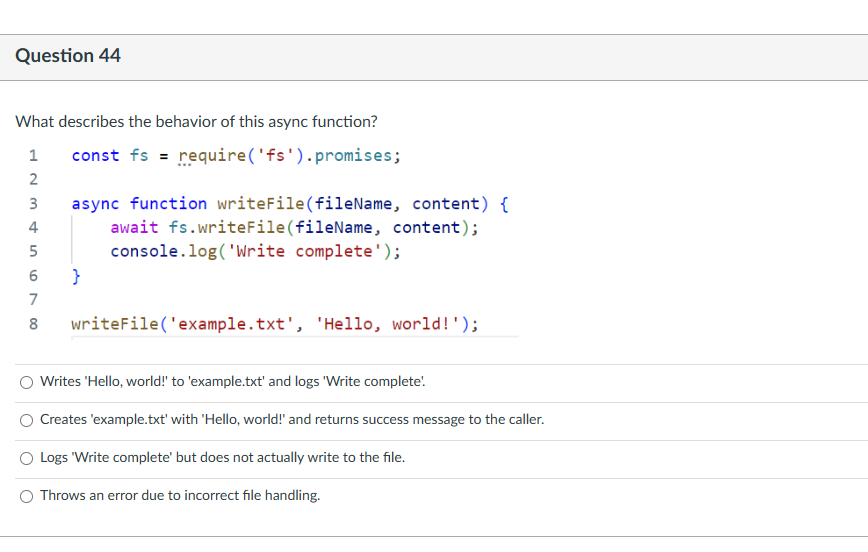
Task: Click the "Question 44" heading text
Action: coord(68,55)
